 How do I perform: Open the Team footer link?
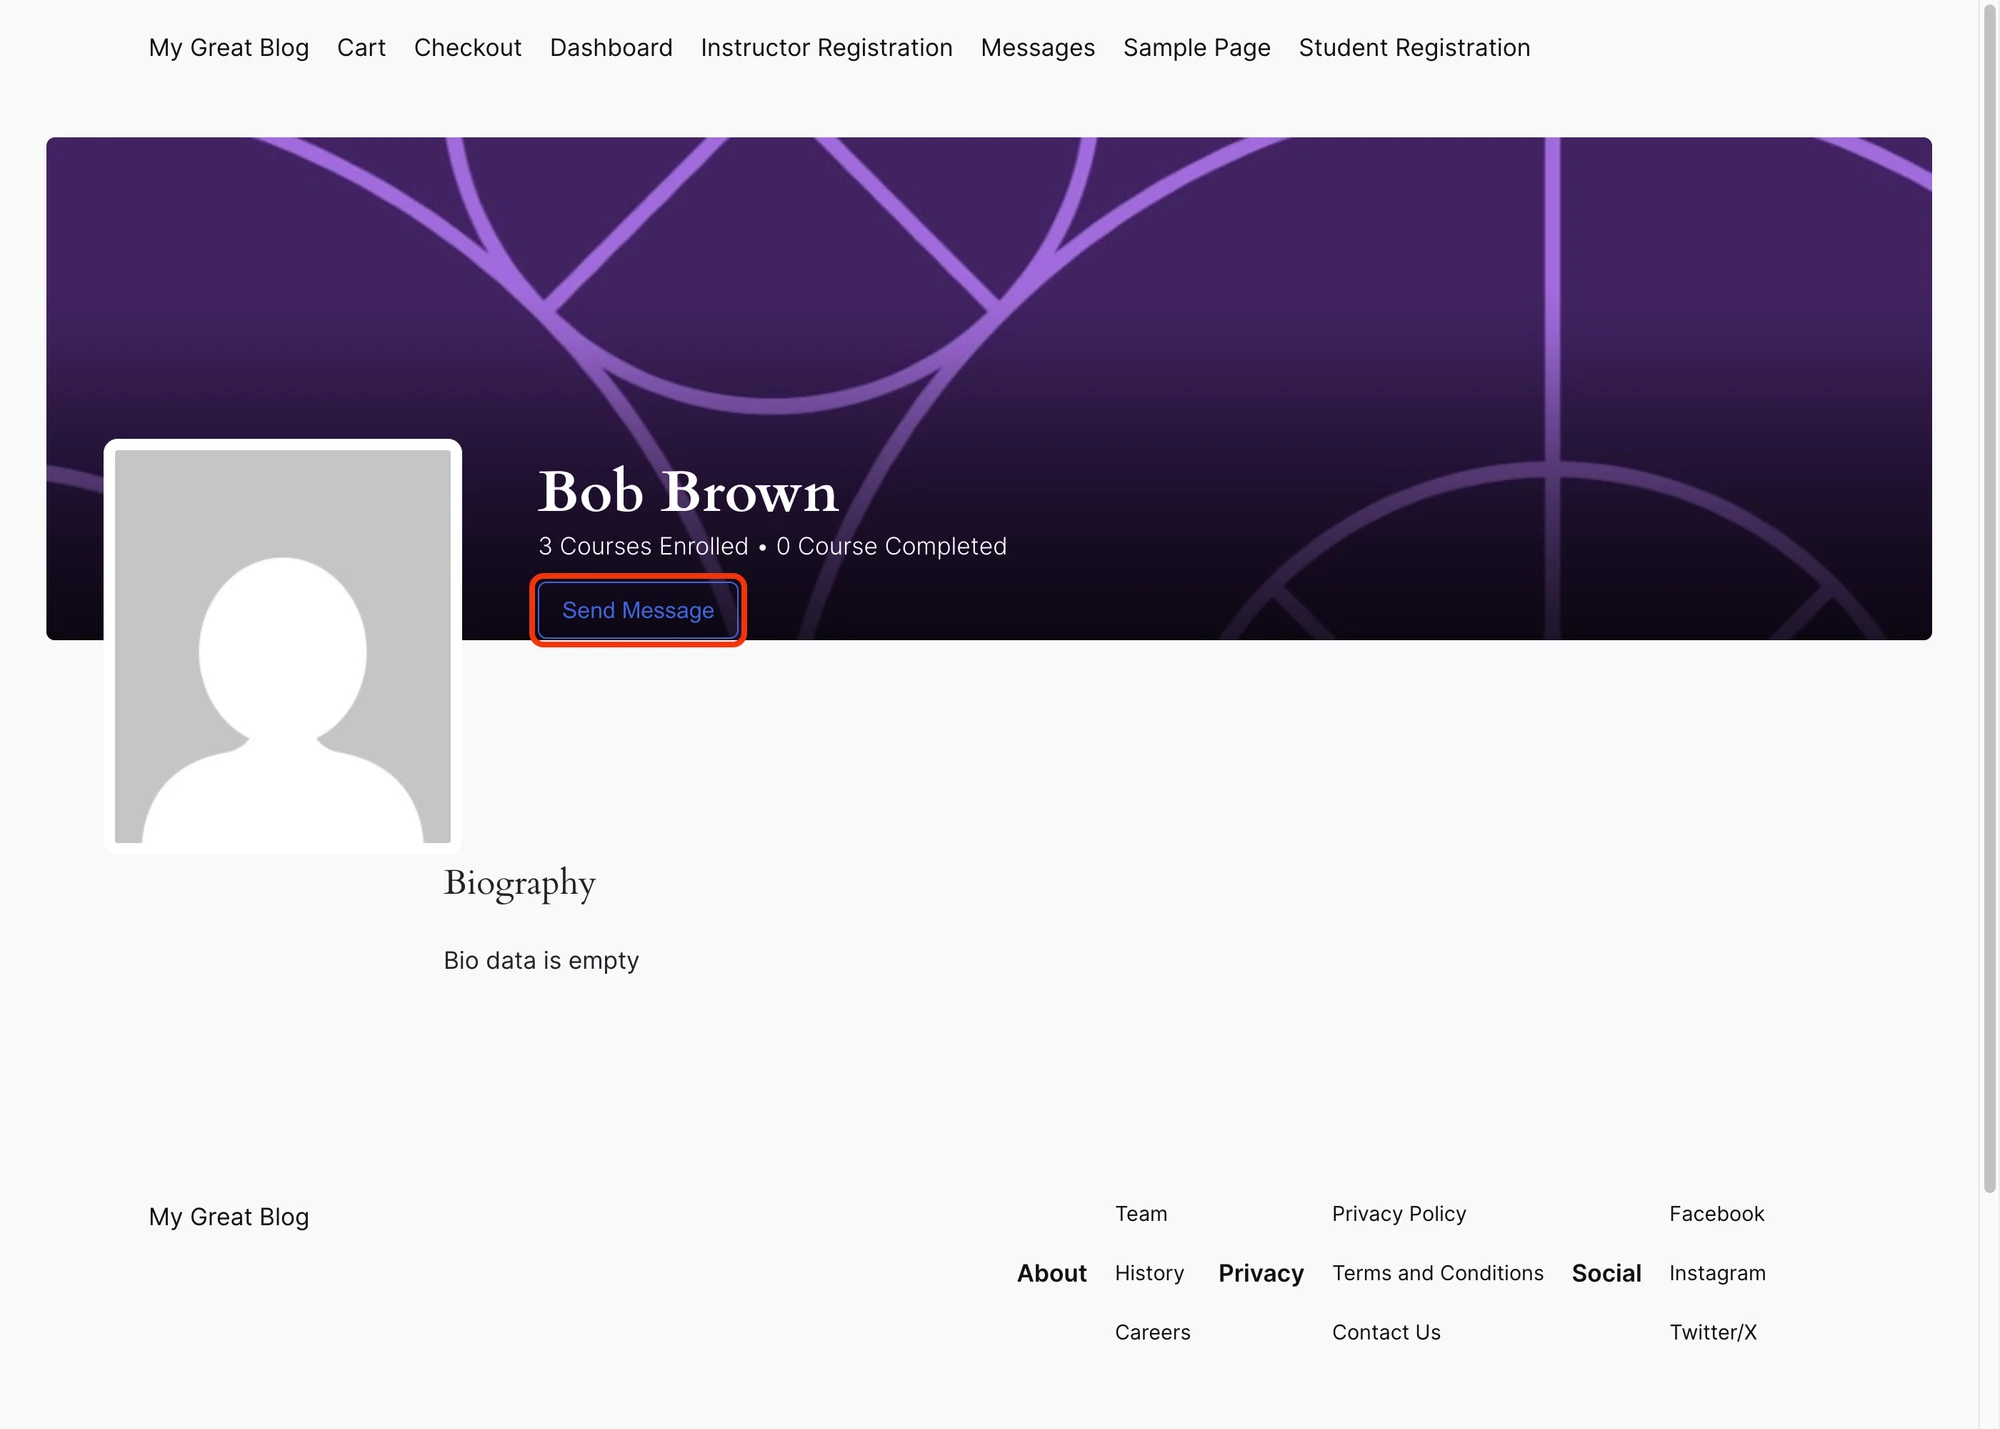click(1141, 1214)
